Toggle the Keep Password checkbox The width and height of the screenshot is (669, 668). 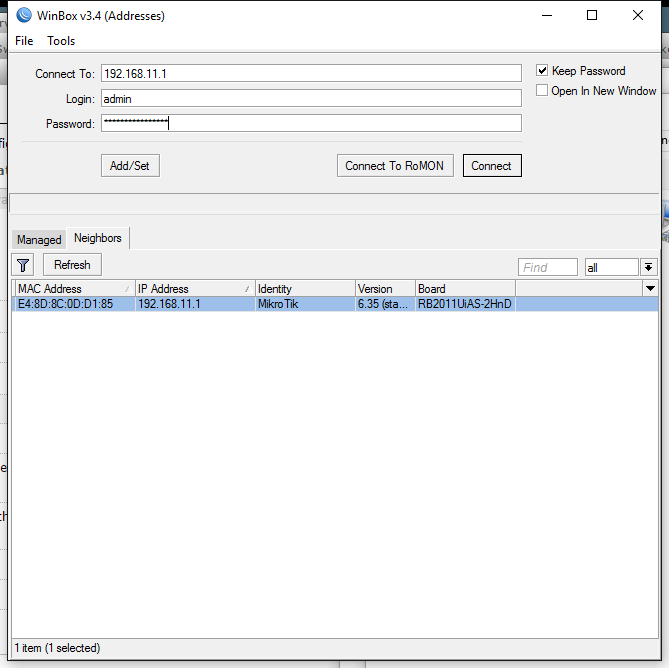click(542, 70)
